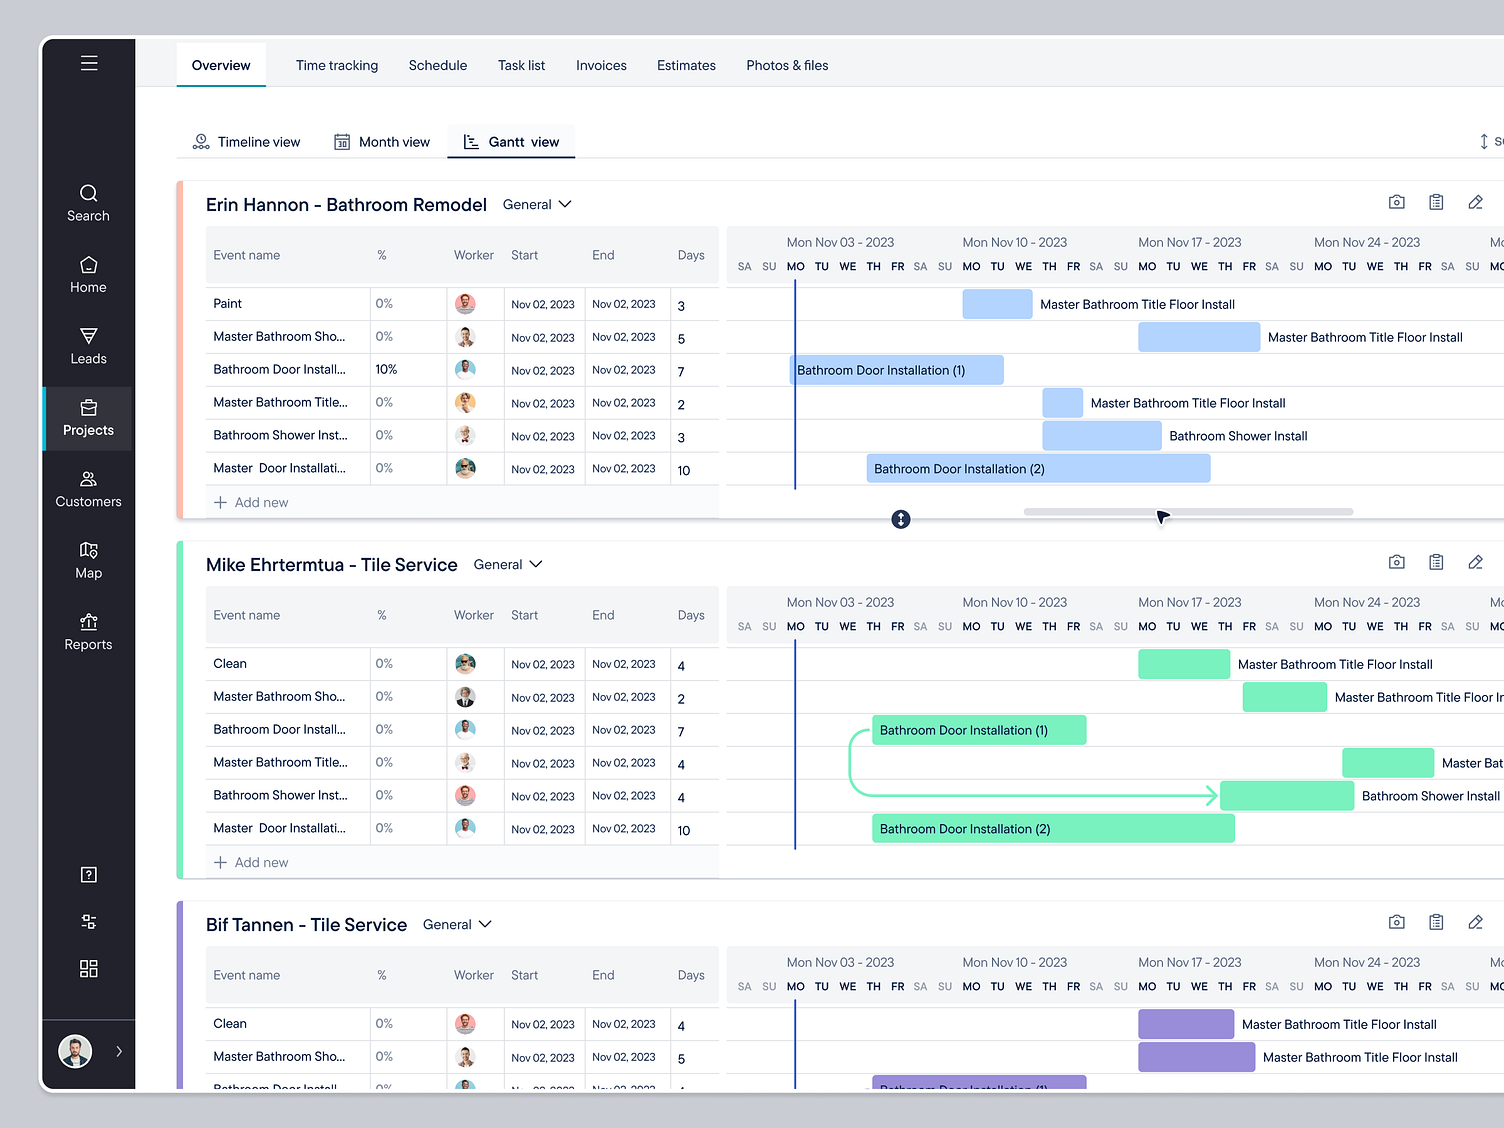Expand General dropdown for Erin Hannon project
1504x1128 pixels.
[x=537, y=204]
